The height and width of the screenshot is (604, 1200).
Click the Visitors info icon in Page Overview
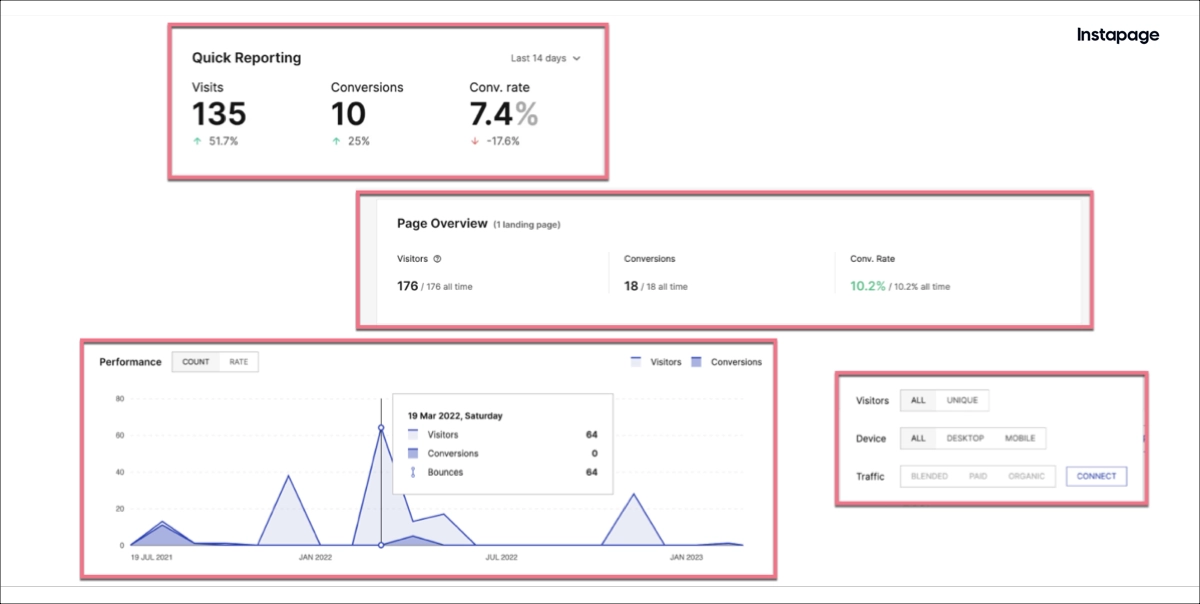(437, 258)
